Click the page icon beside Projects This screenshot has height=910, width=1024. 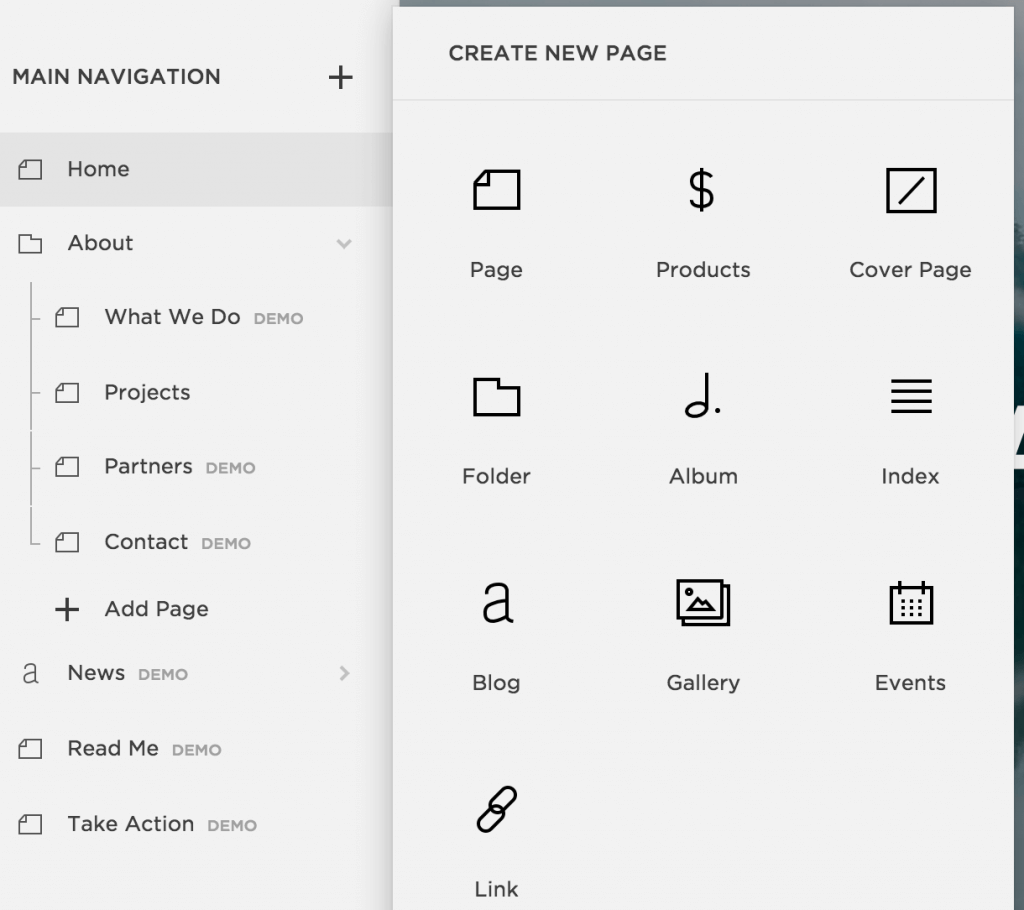(67, 393)
